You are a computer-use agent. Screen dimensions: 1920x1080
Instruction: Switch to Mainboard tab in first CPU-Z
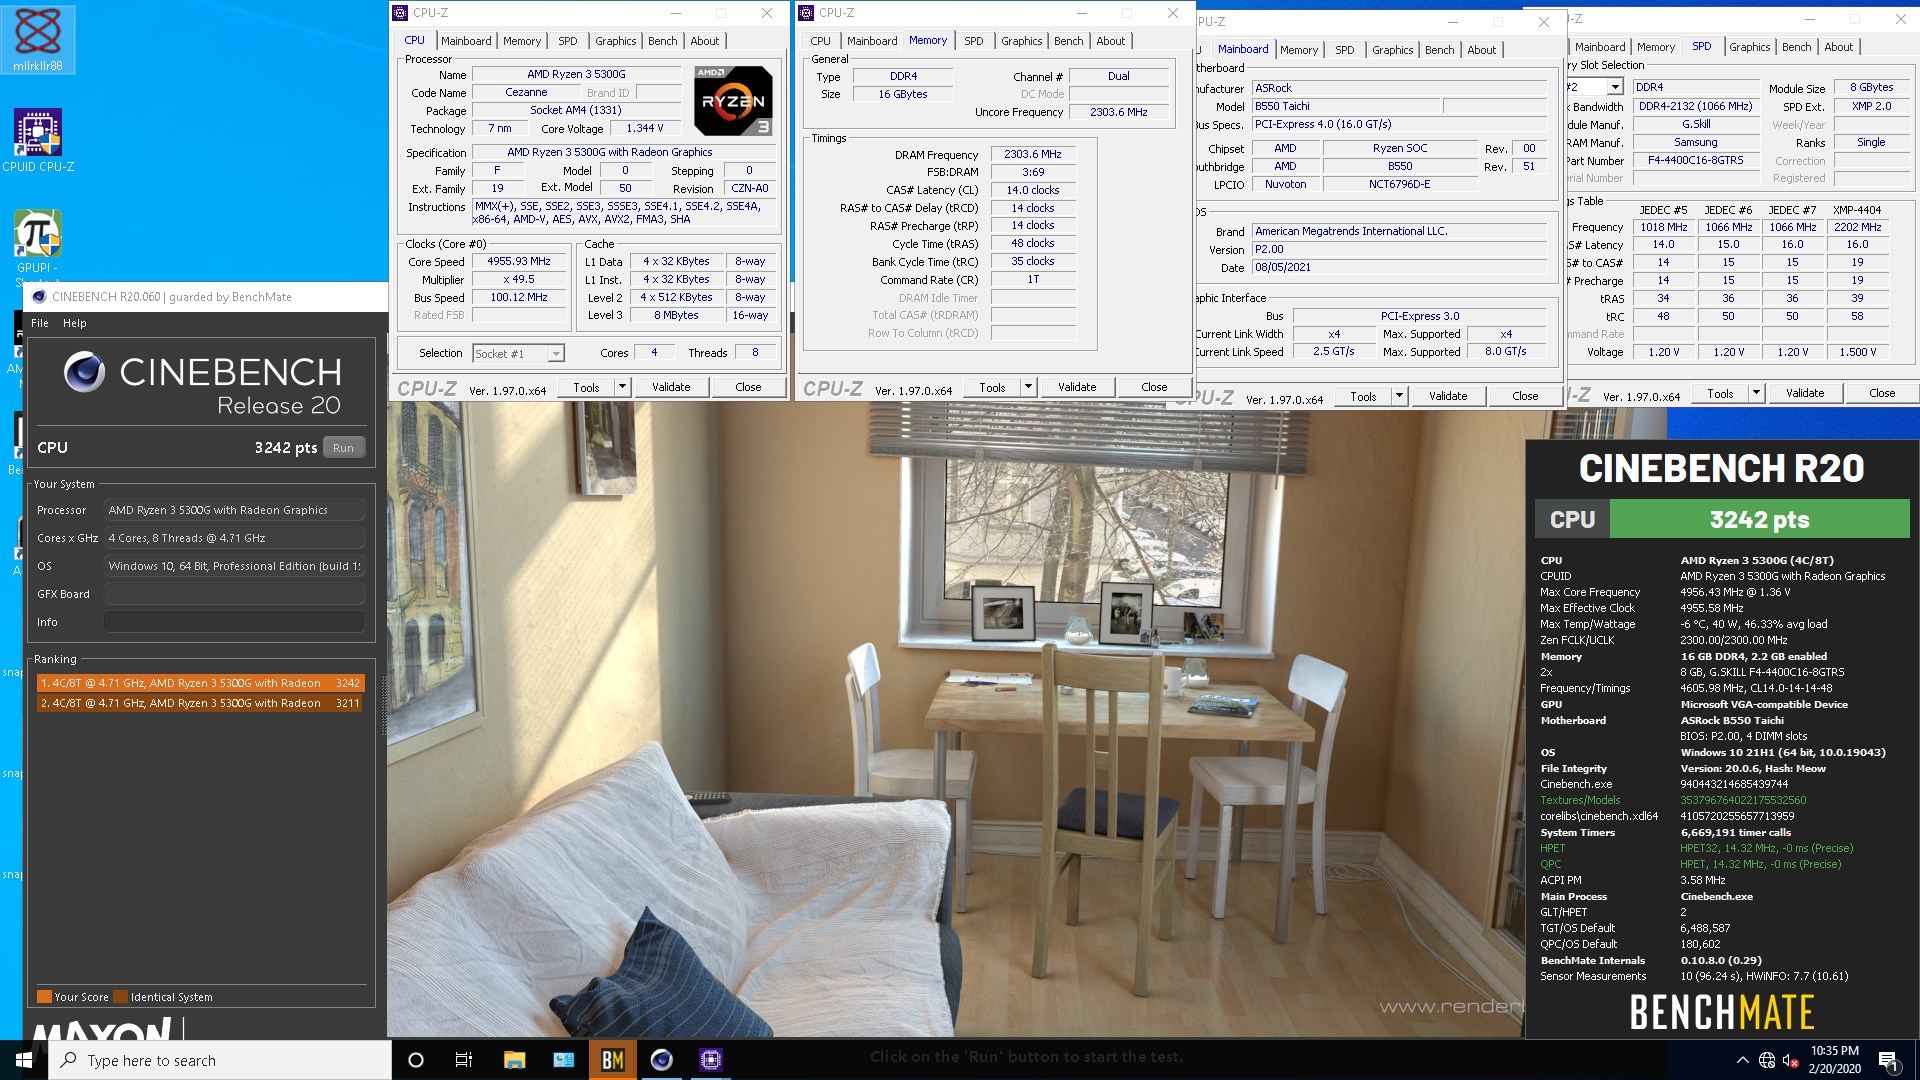[466, 41]
